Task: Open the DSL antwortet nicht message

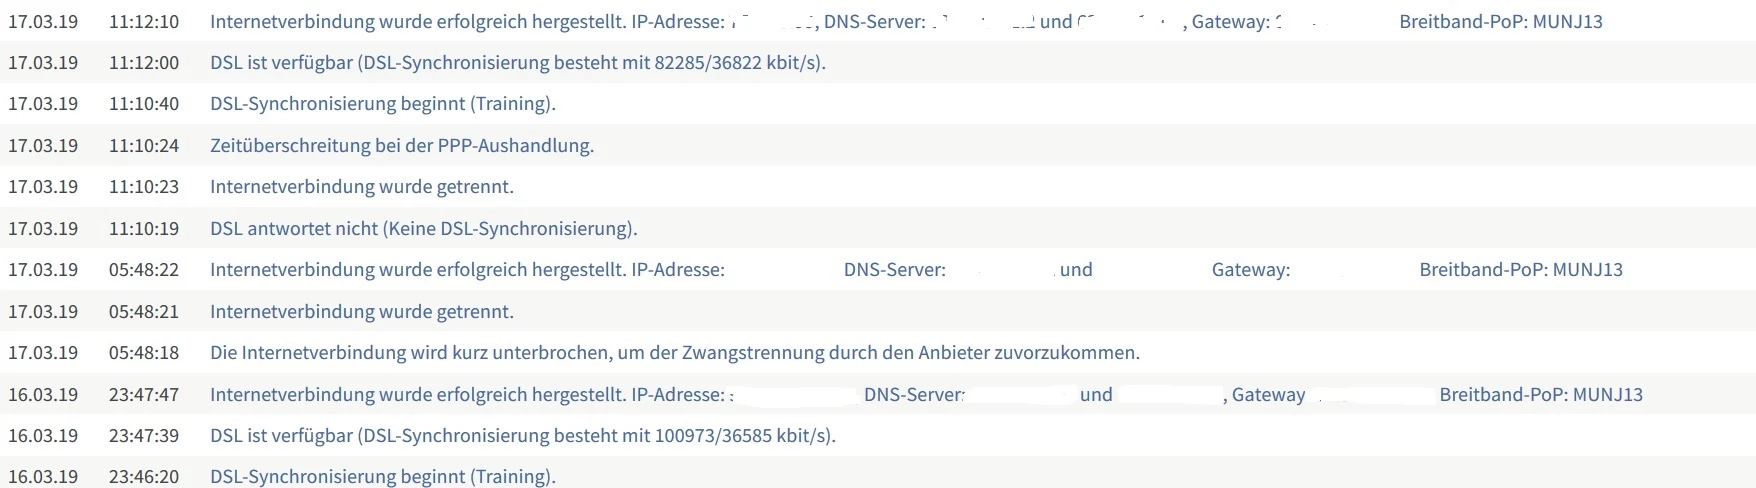Action: pos(423,229)
